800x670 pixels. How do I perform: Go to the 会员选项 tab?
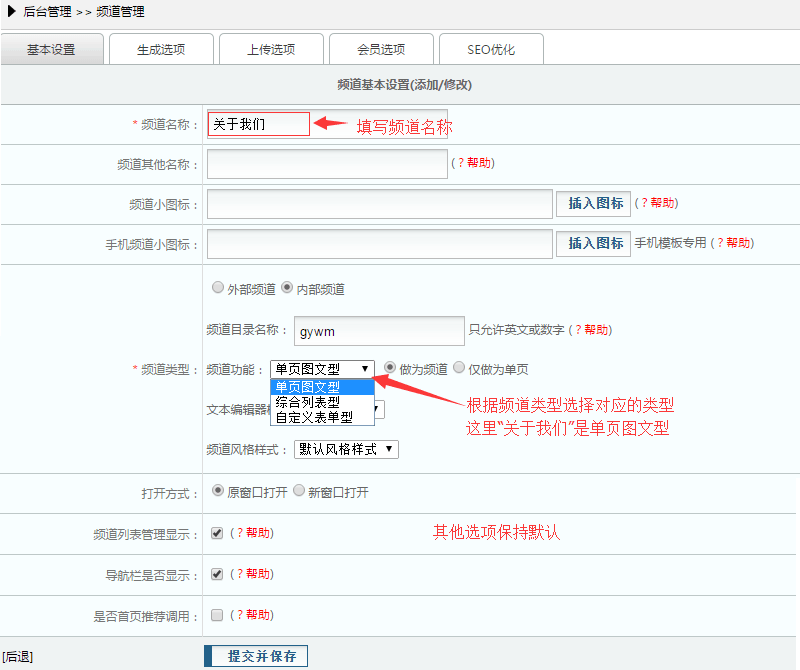(381, 49)
